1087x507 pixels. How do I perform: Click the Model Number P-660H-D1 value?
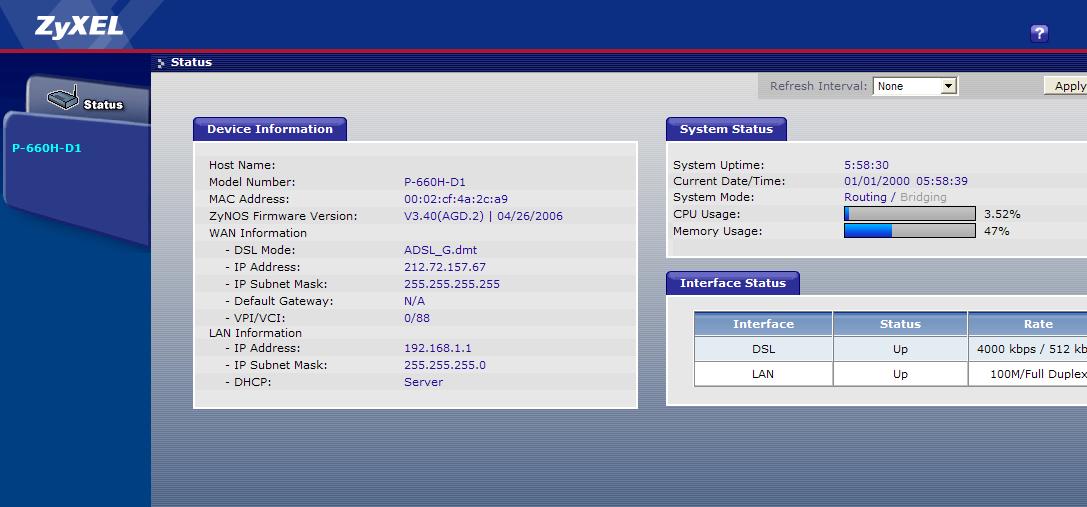(435, 182)
